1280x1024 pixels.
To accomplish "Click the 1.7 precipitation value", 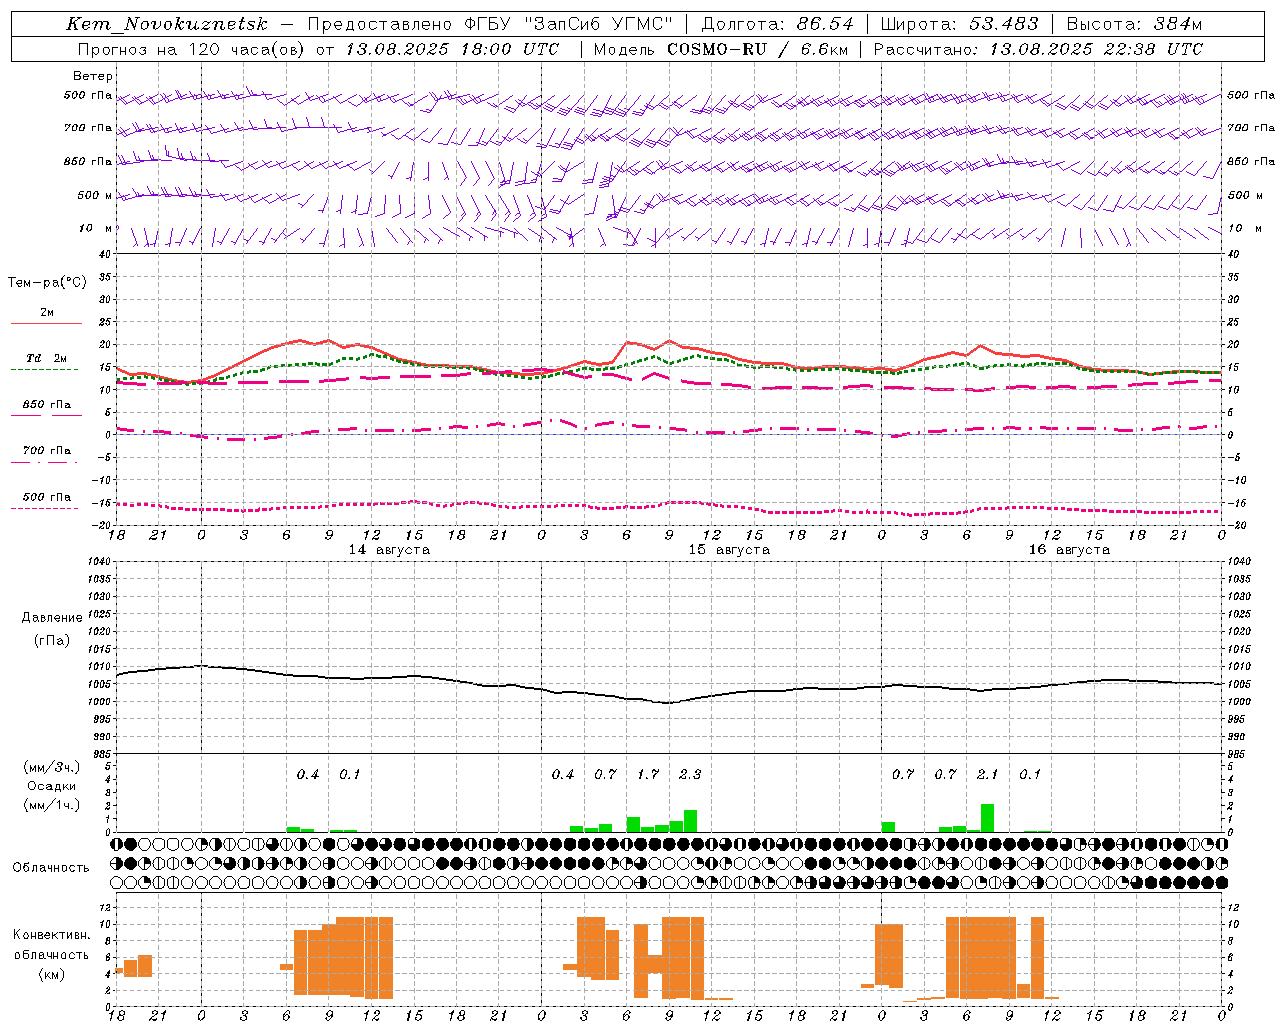I will 648,775.
